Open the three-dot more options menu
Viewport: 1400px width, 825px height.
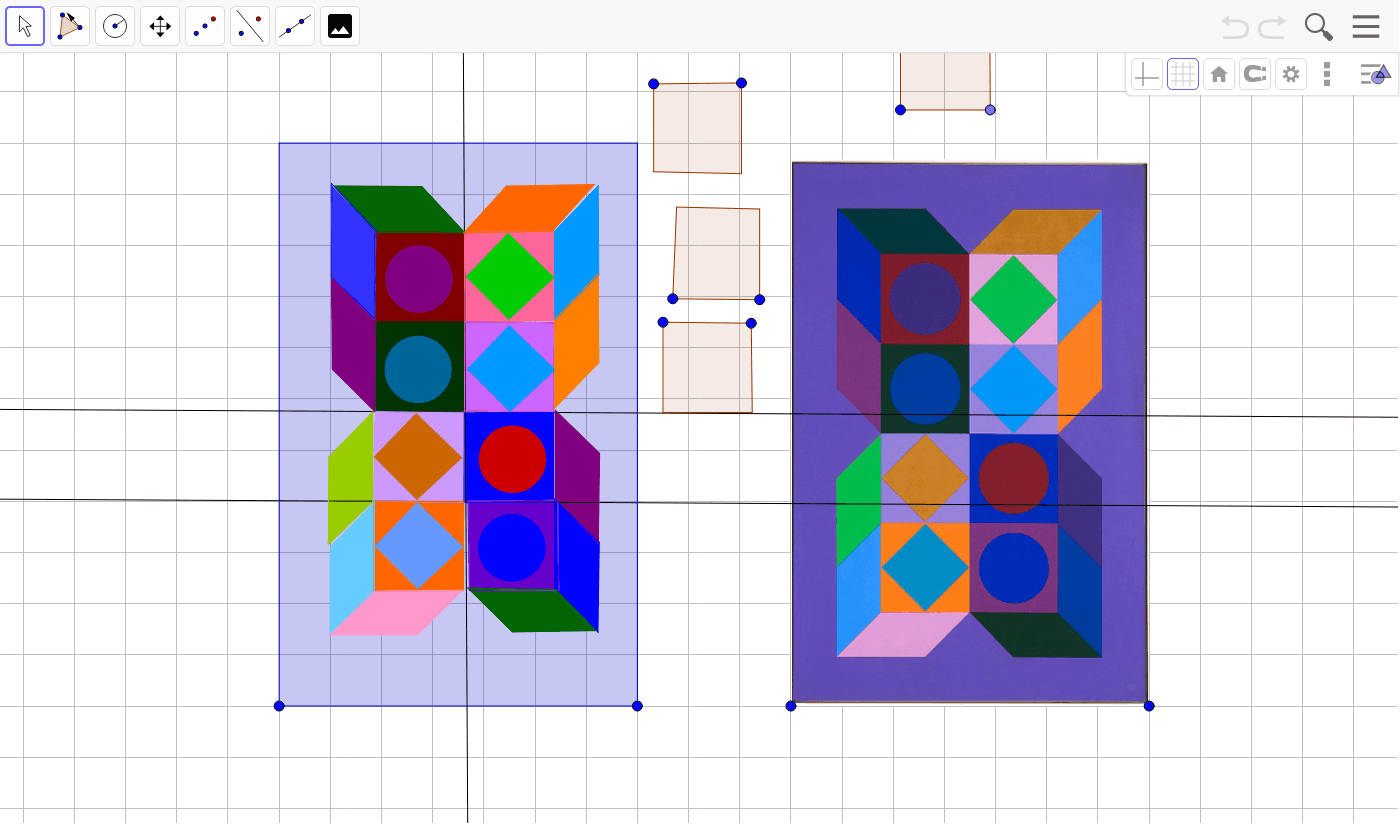tap(1327, 74)
